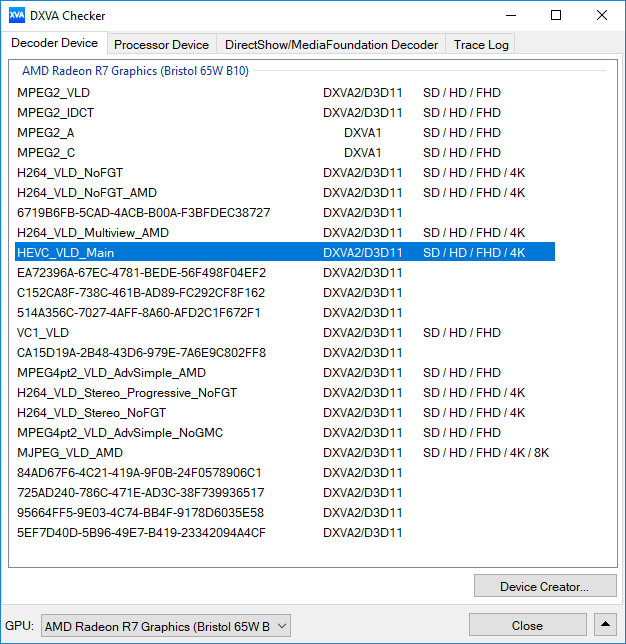Select the C152CA8F-738C-461B-AD89-FC292CF8F162 entry
This screenshot has height=644, width=626.
(285, 293)
